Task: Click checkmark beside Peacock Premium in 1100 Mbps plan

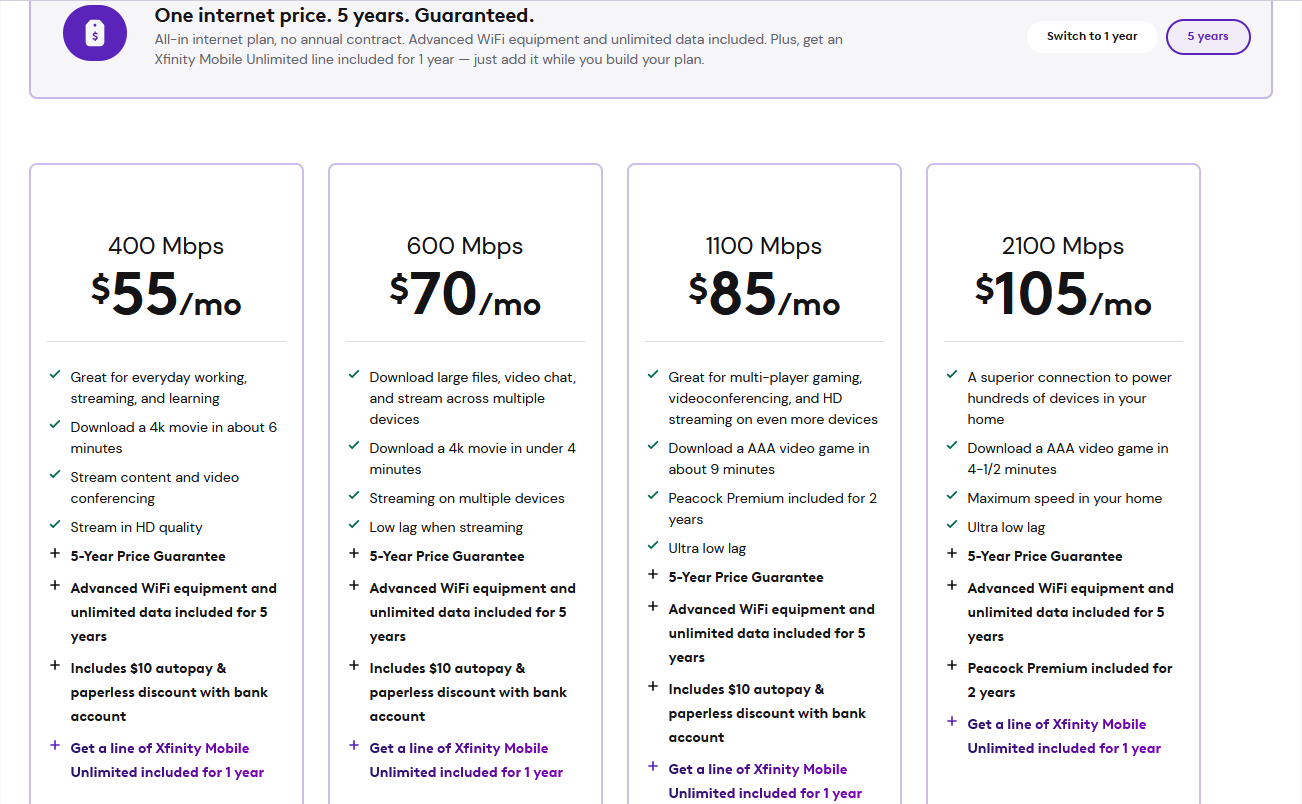Action: pos(653,496)
